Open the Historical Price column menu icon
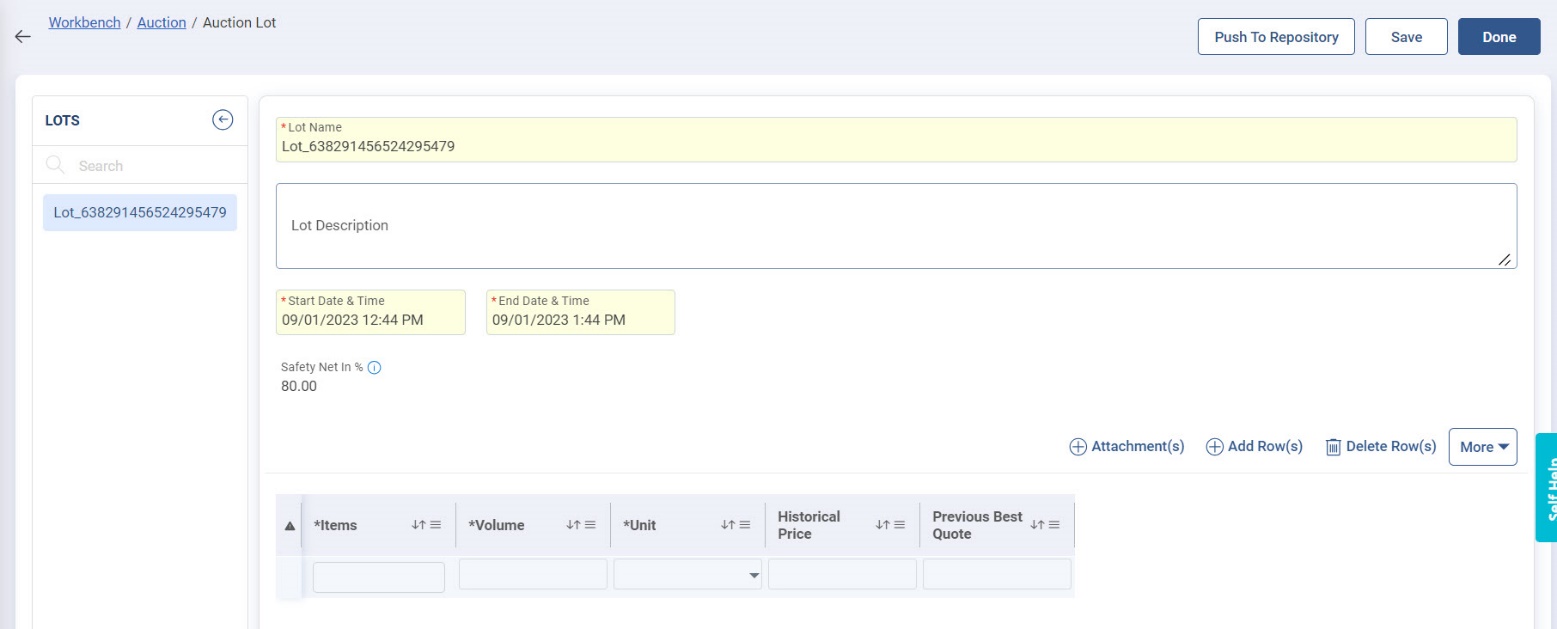 point(899,525)
